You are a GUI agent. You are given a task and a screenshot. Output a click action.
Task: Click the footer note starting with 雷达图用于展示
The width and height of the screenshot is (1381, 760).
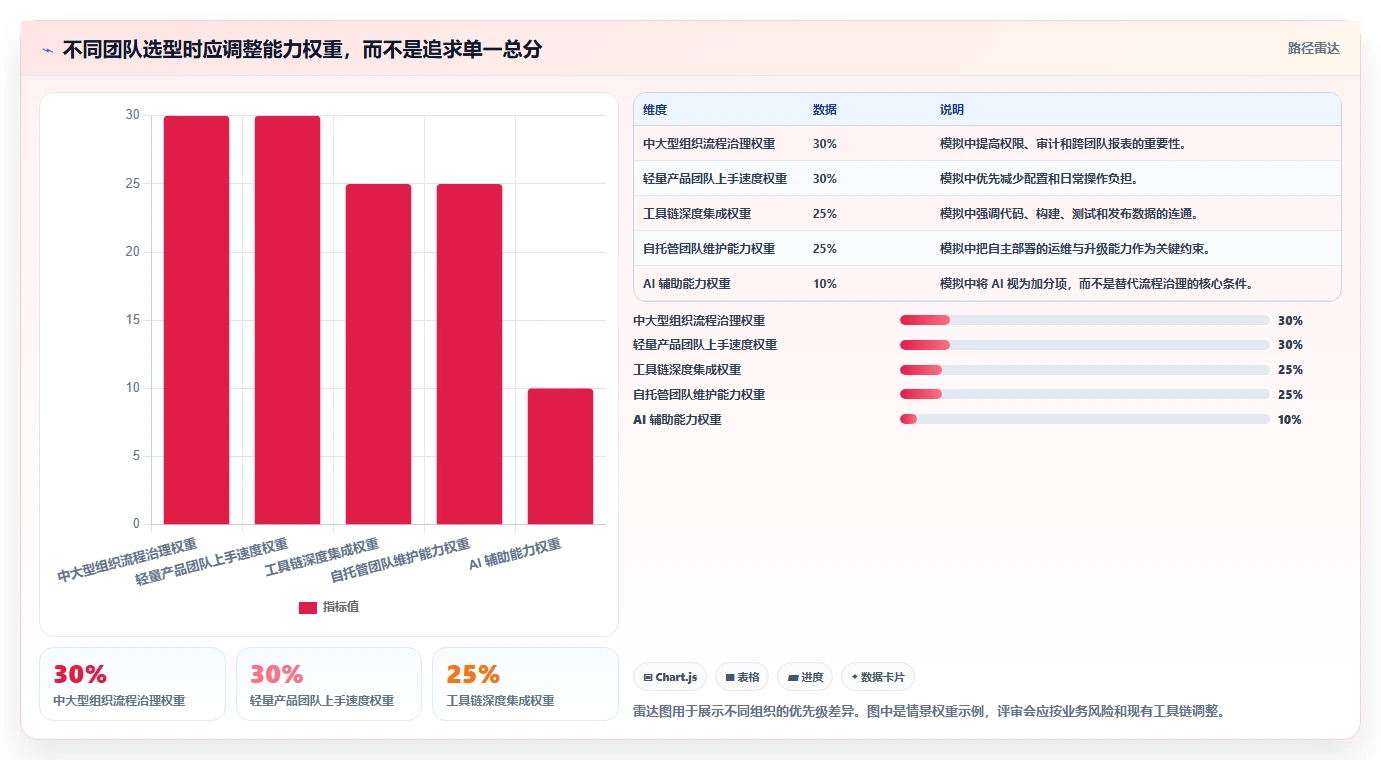[929, 712]
